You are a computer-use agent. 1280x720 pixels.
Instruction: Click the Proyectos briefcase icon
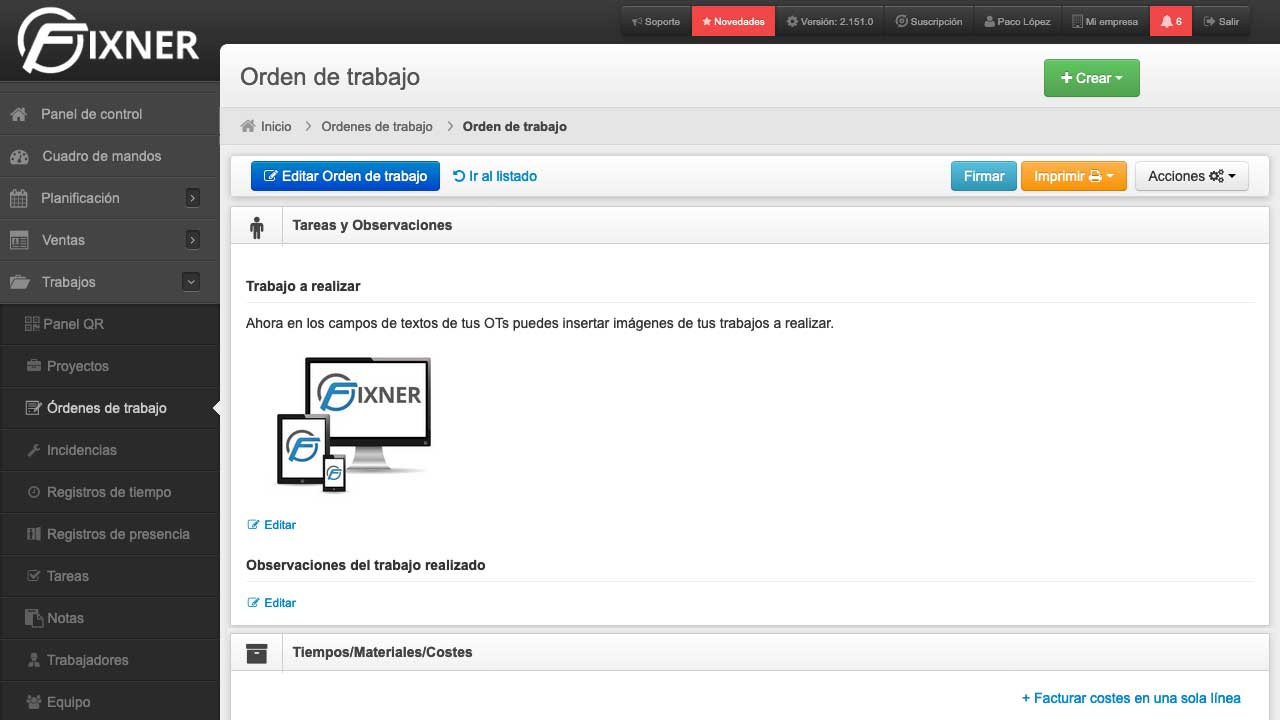[x=33, y=366]
